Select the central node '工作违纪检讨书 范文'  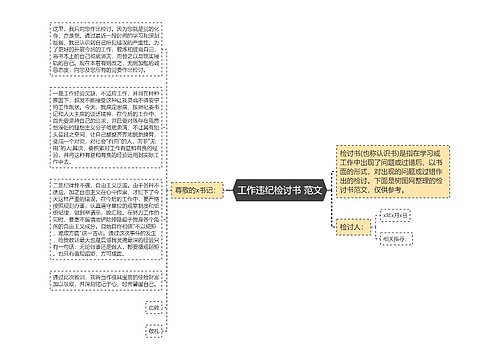[279, 190]
